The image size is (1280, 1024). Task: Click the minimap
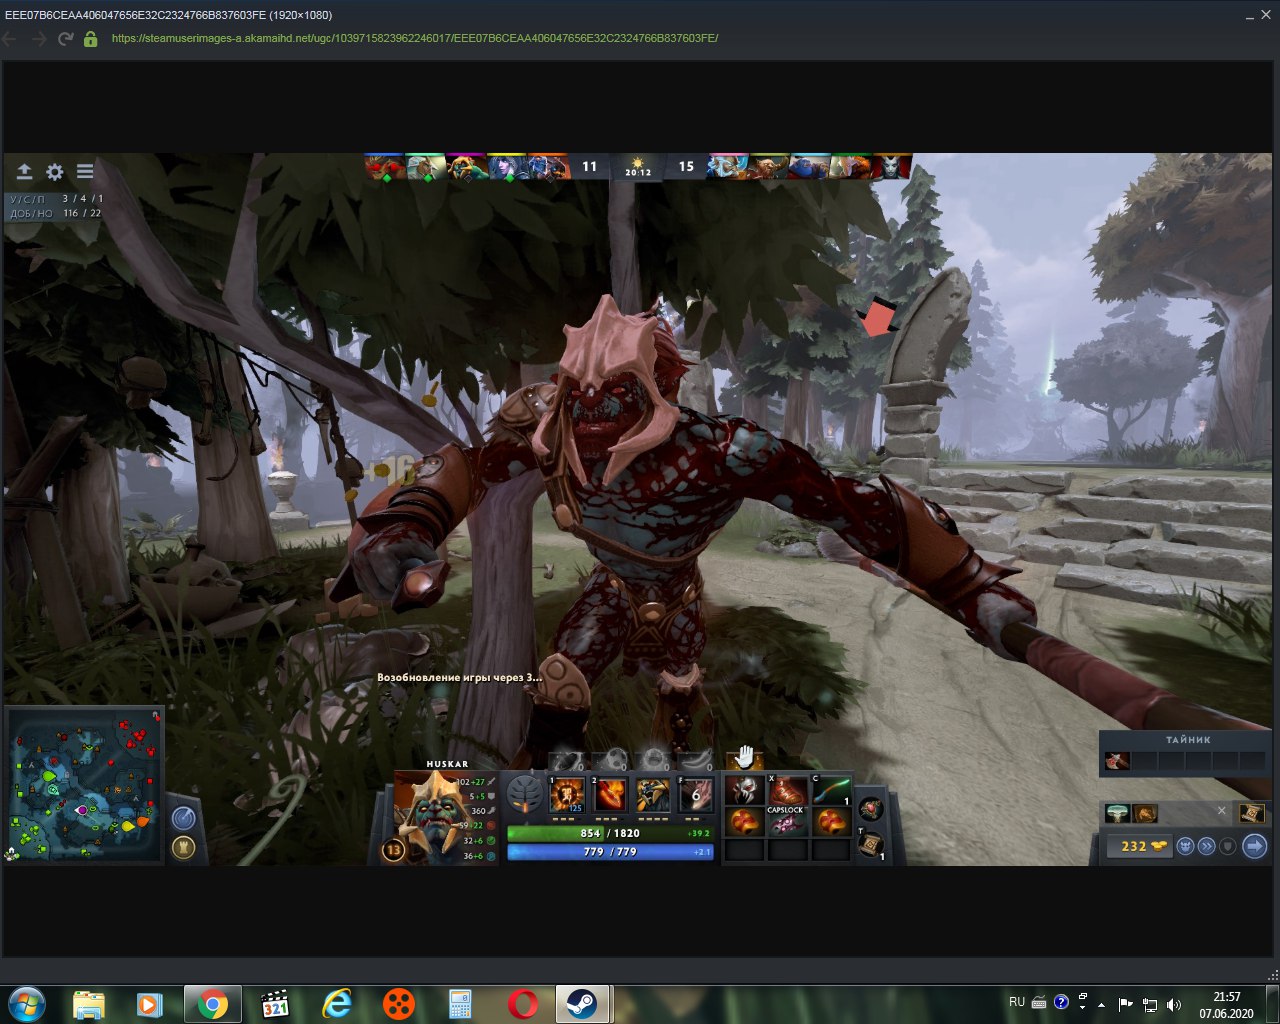click(x=84, y=785)
